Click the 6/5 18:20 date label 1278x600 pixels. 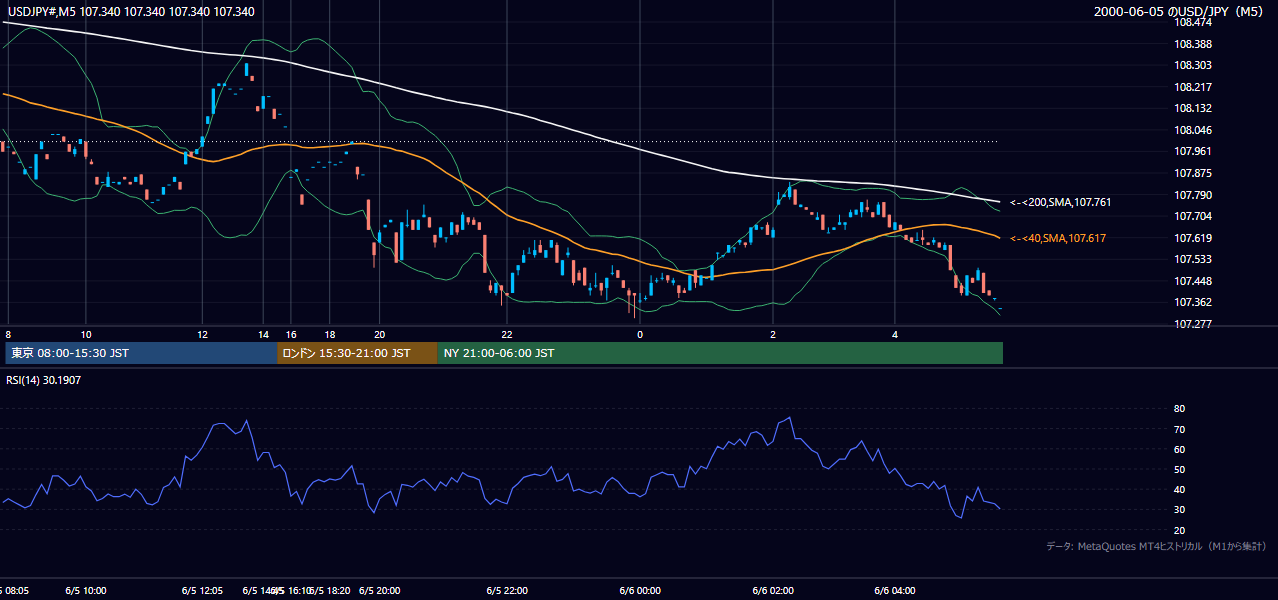click(329, 591)
